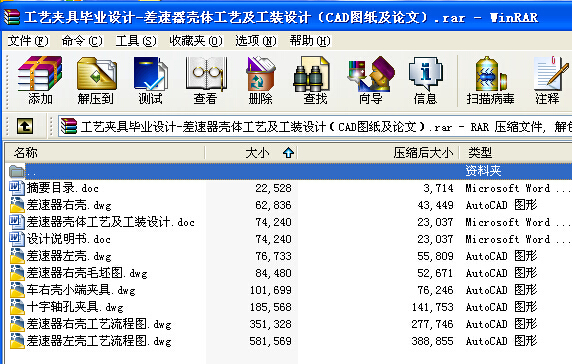Select file name 差速器左壳.dwg
Screen dimensions: 572x364
[x=69, y=256]
